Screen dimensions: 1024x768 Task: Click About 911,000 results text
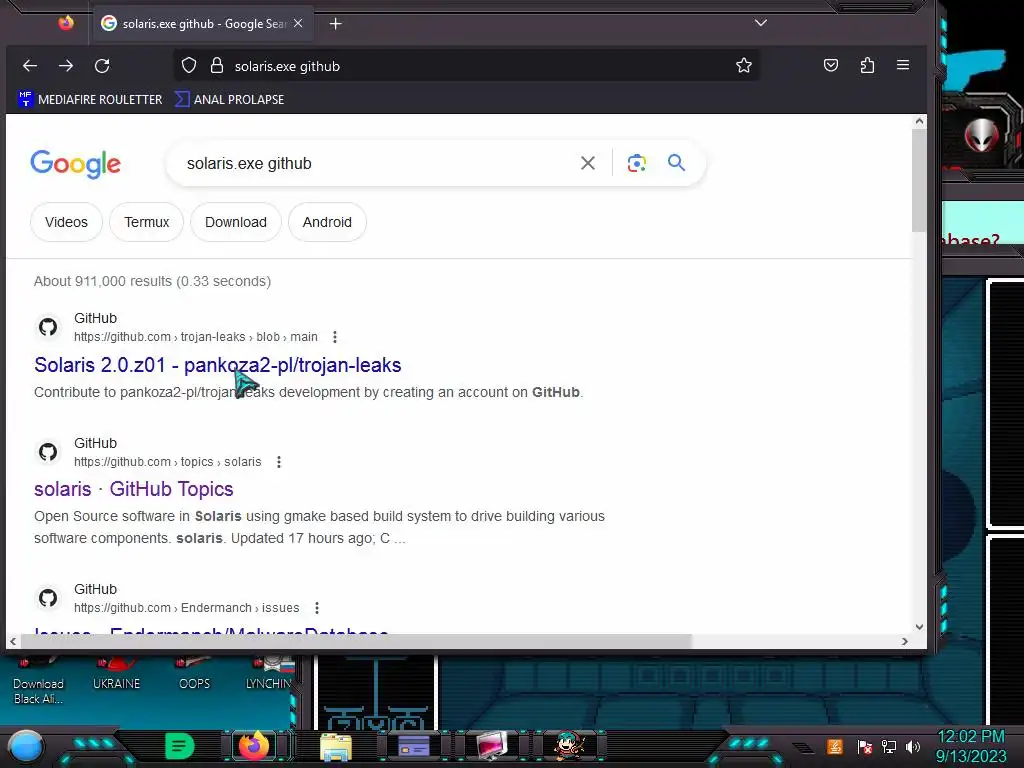click(x=153, y=281)
